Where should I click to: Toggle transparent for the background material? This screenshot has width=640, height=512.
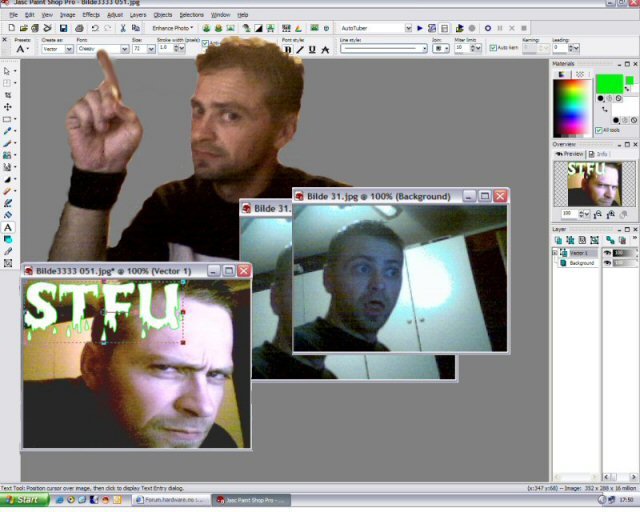pyautogui.click(x=634, y=120)
